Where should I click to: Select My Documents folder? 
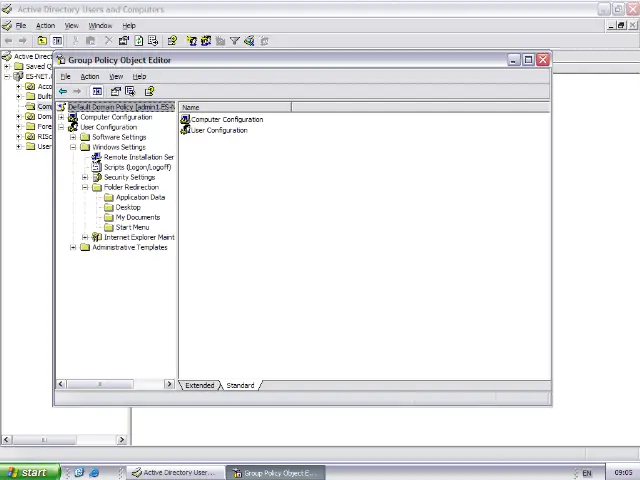pos(138,217)
